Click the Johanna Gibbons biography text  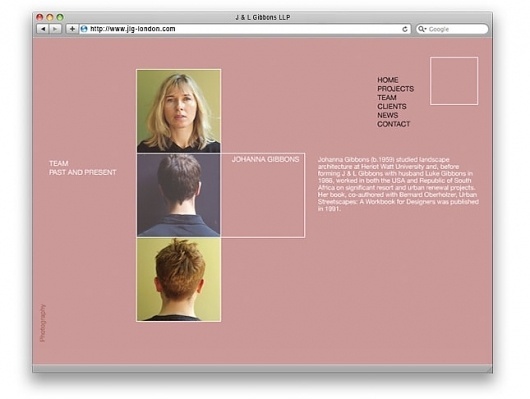(x=398, y=184)
